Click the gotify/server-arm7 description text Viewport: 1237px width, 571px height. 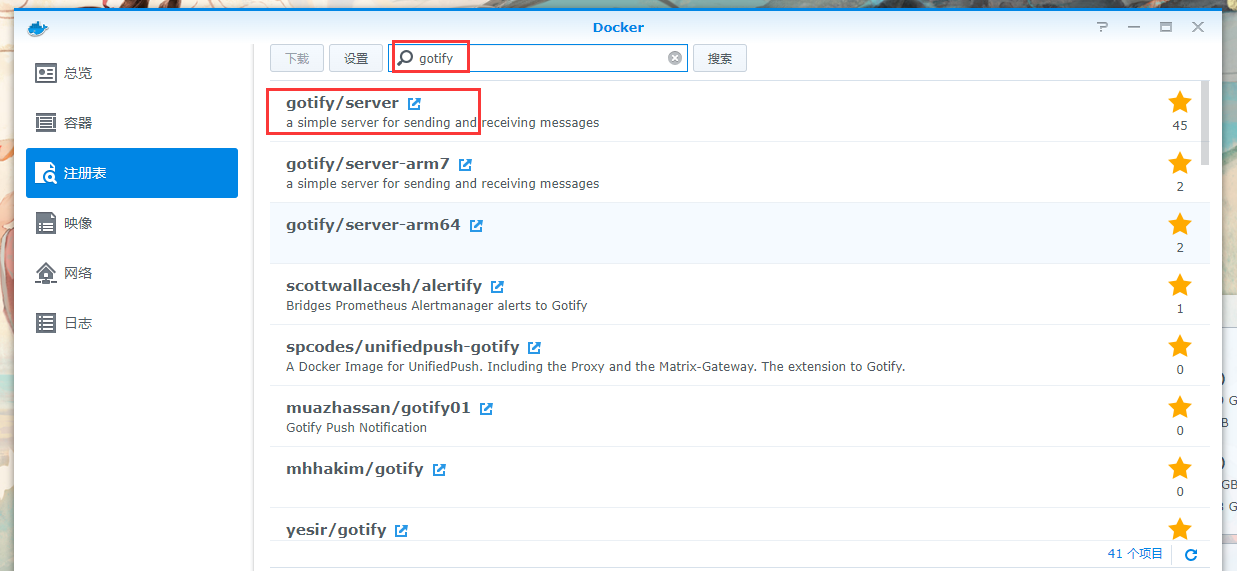[x=443, y=184]
